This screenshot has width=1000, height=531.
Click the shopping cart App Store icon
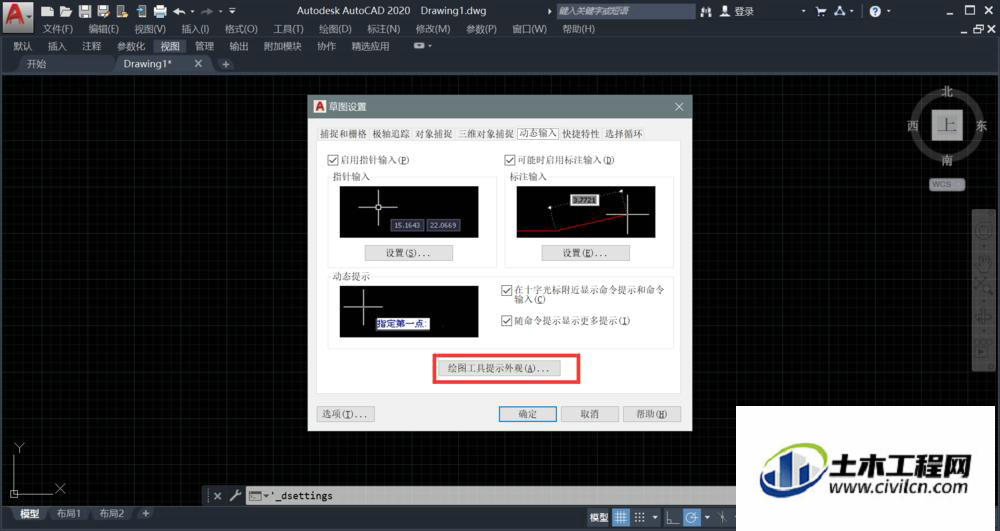click(821, 11)
